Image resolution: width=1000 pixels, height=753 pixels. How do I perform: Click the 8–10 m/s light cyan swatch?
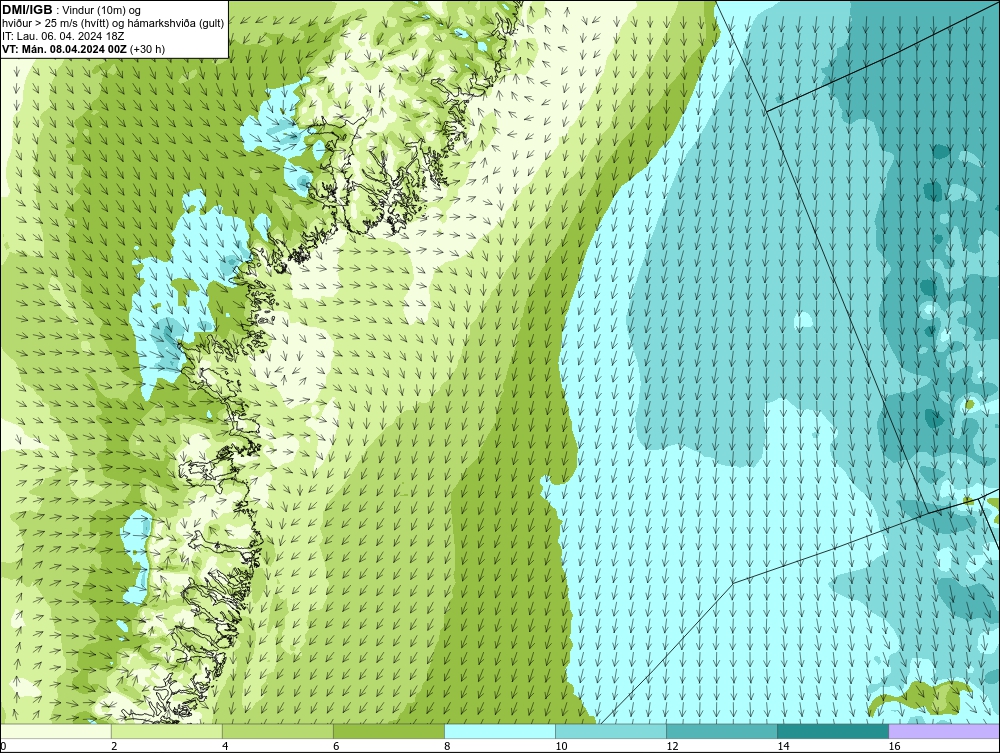(500, 731)
